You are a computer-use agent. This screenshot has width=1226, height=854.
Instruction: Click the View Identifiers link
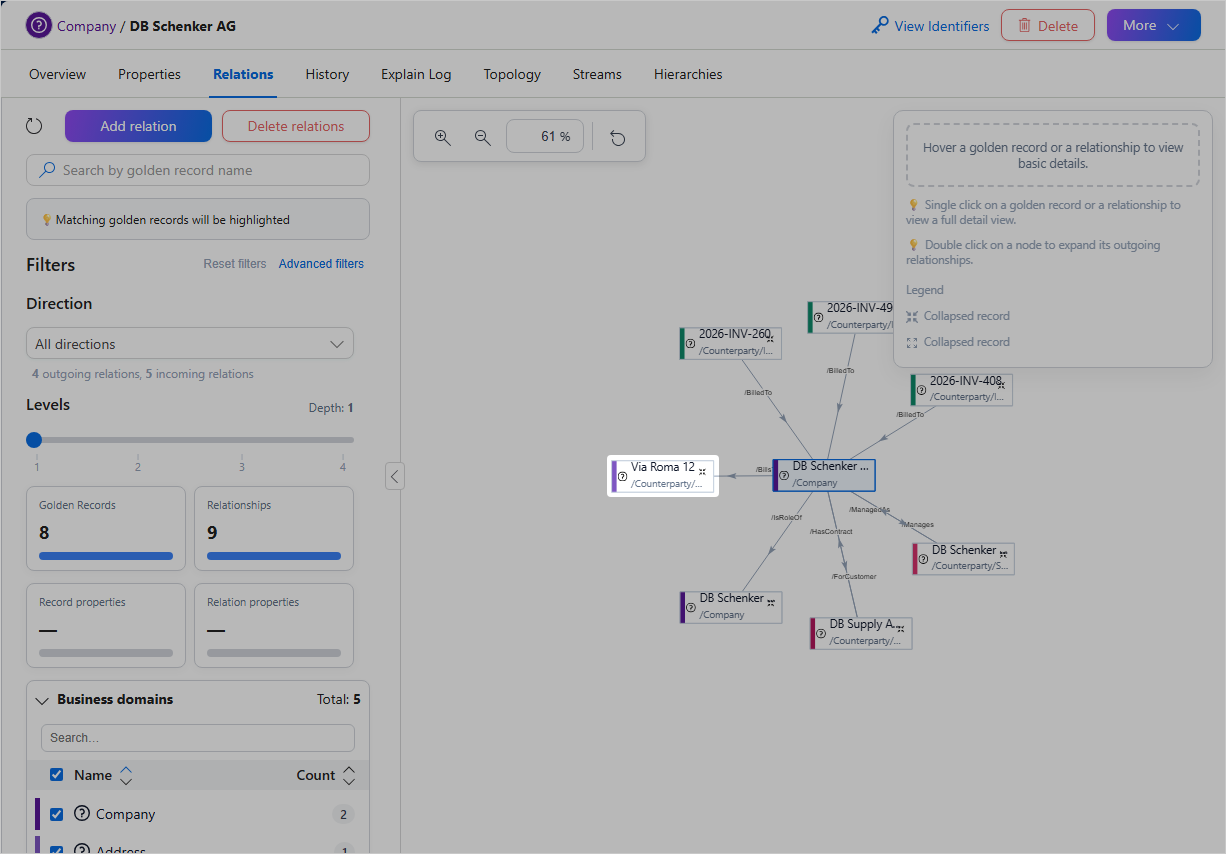pos(942,26)
